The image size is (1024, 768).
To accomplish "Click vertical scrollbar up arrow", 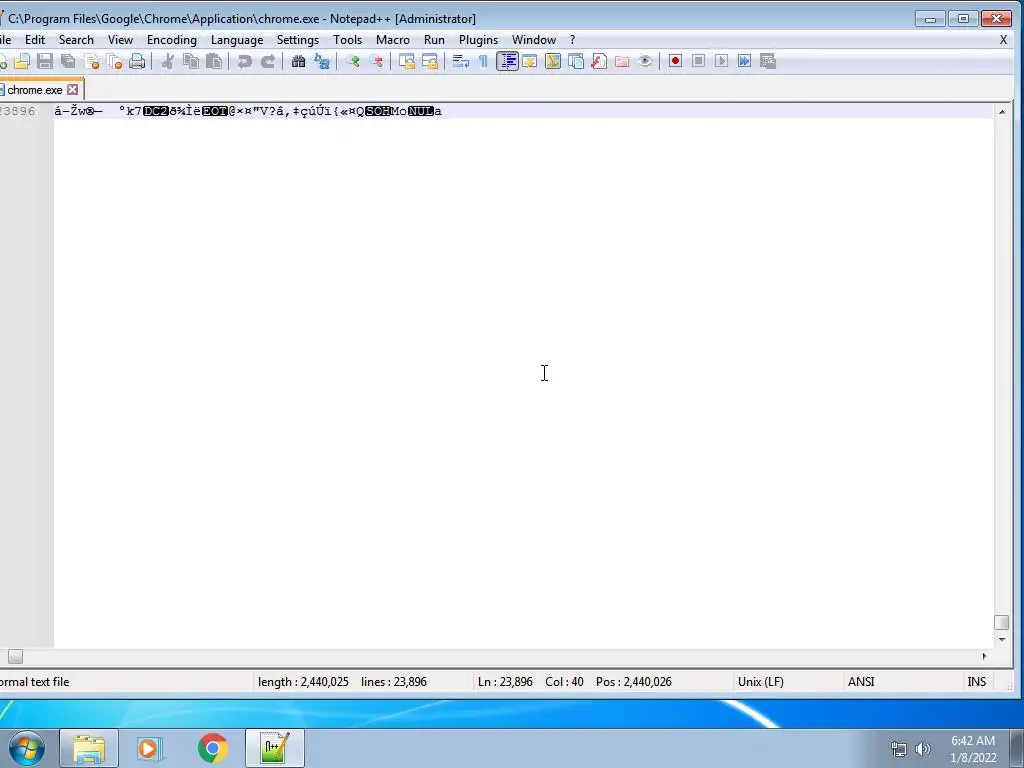I will point(1002,112).
